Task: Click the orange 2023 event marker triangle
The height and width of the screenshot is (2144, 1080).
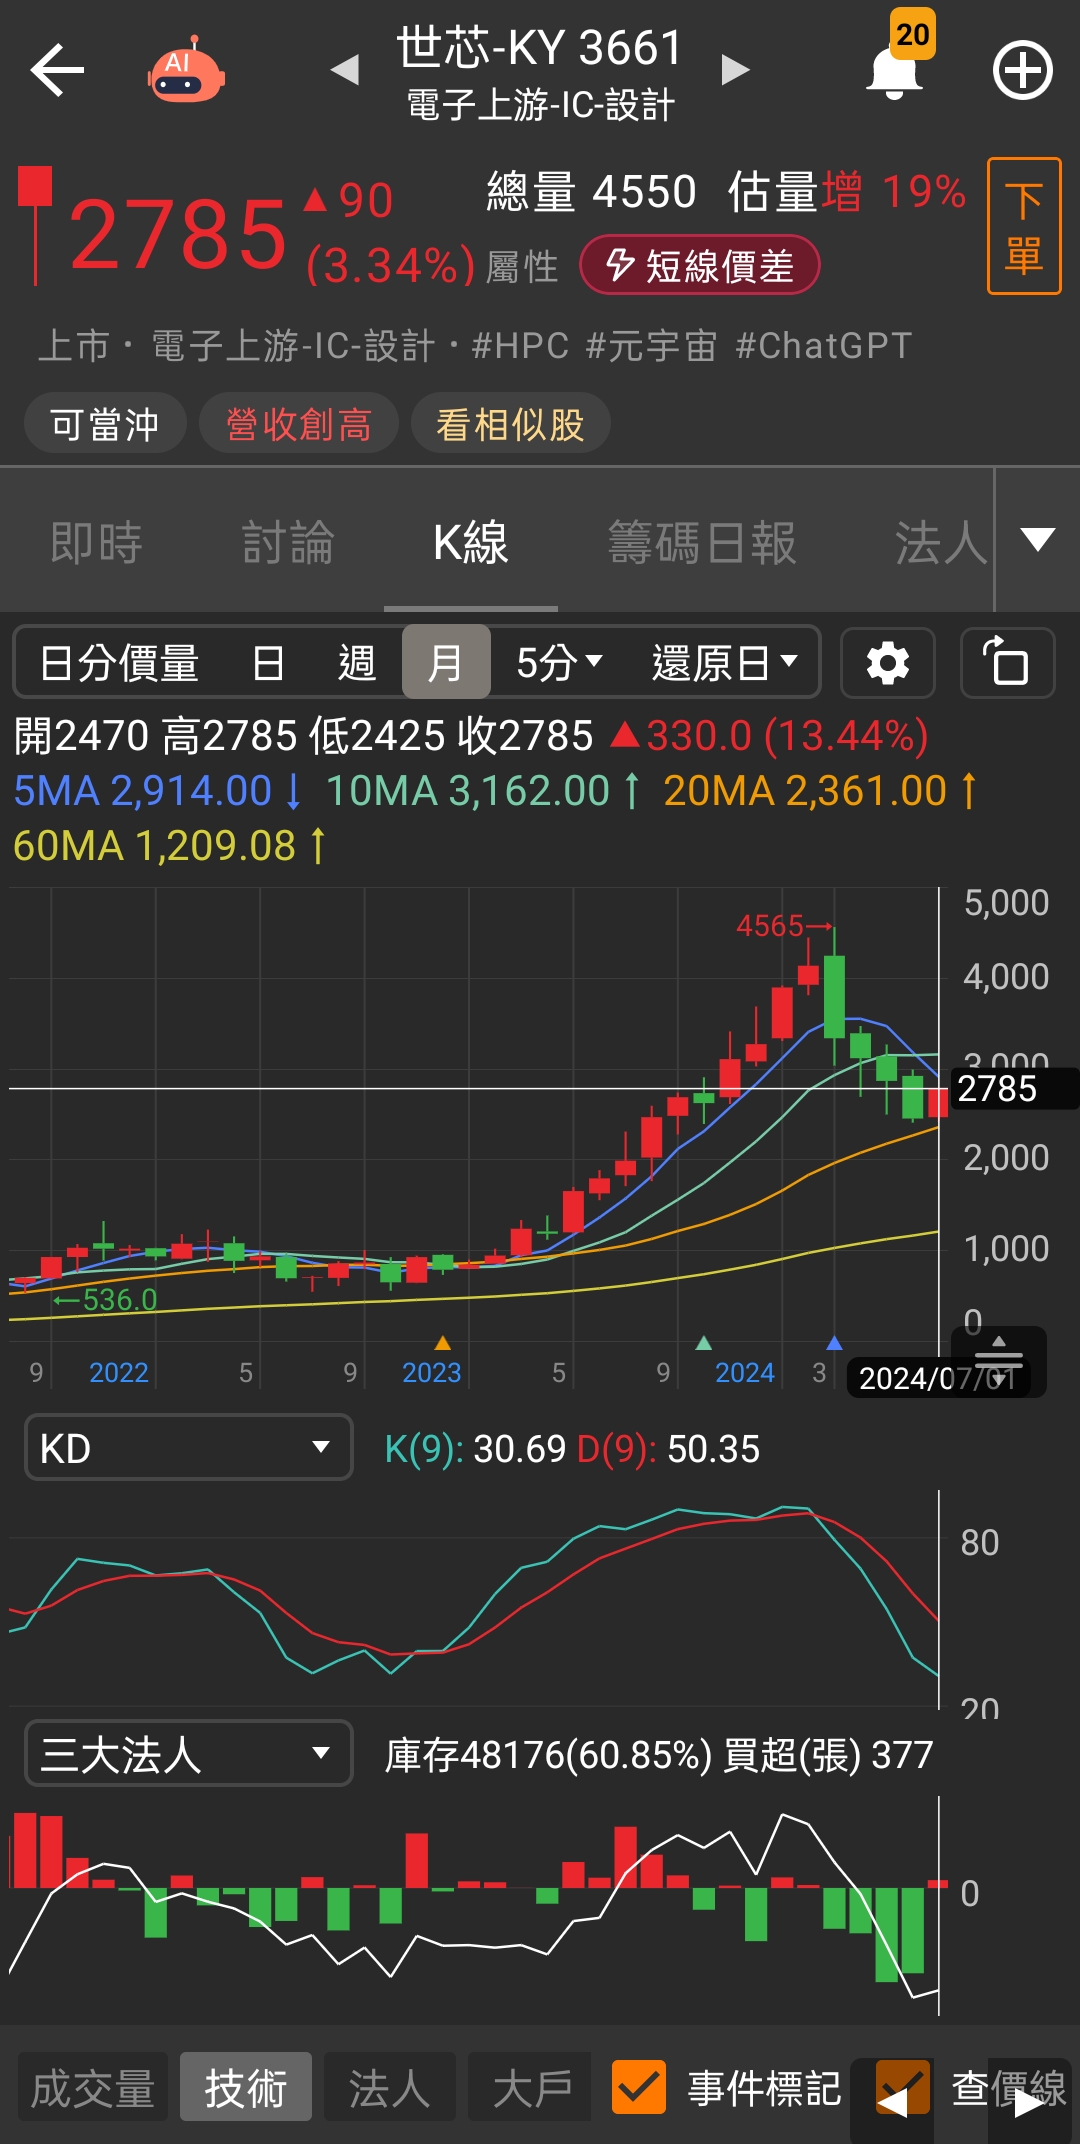Action: [443, 1343]
